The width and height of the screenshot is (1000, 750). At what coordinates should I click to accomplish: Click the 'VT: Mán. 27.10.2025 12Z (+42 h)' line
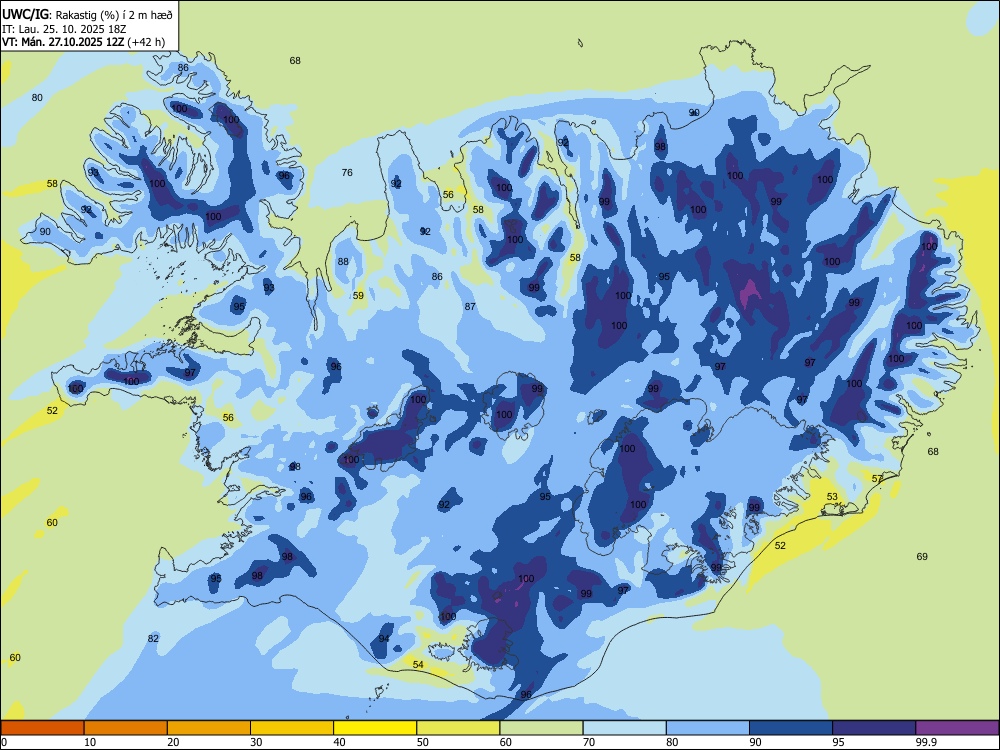[x=83, y=42]
